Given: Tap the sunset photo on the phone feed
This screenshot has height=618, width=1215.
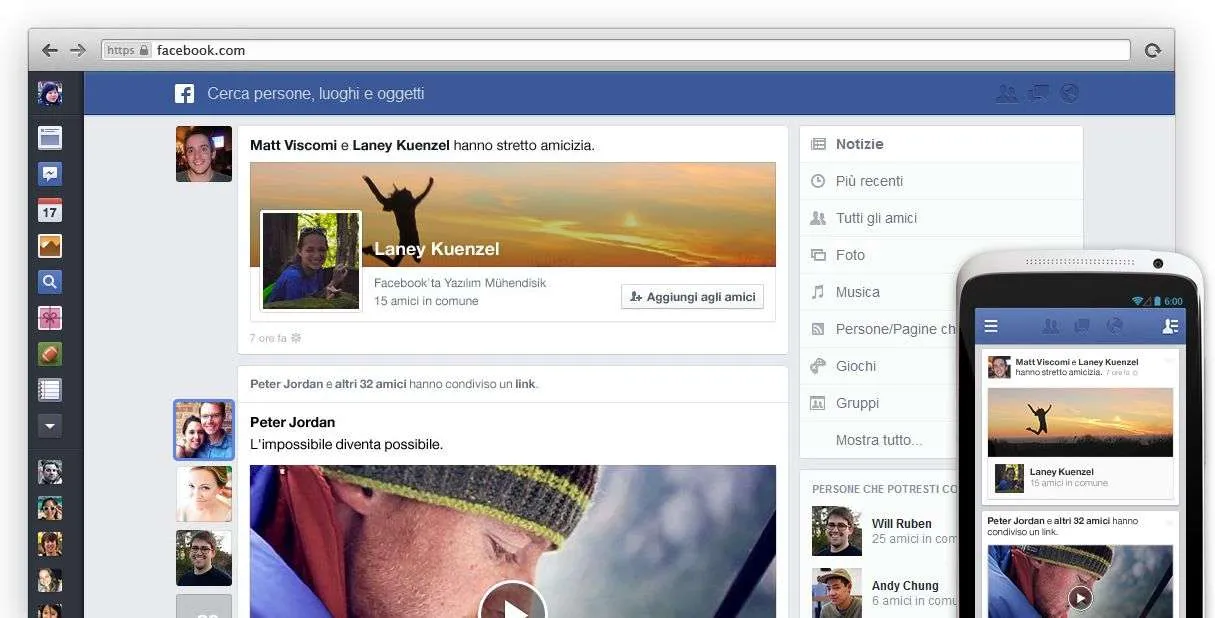Looking at the screenshot, I should click(x=1080, y=422).
